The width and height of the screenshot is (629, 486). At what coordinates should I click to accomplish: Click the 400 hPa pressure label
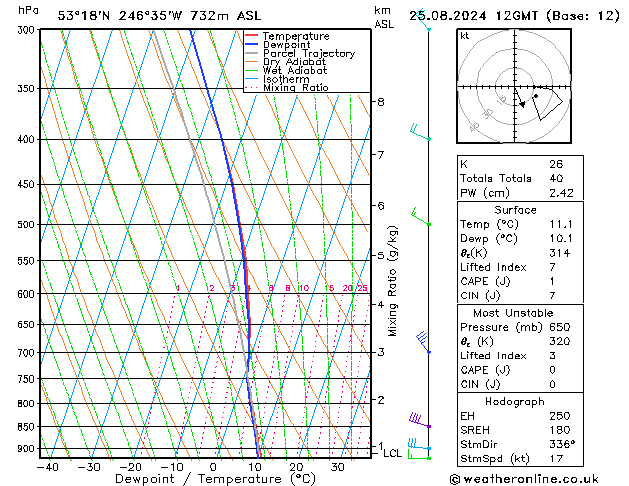pyautogui.click(x=28, y=140)
